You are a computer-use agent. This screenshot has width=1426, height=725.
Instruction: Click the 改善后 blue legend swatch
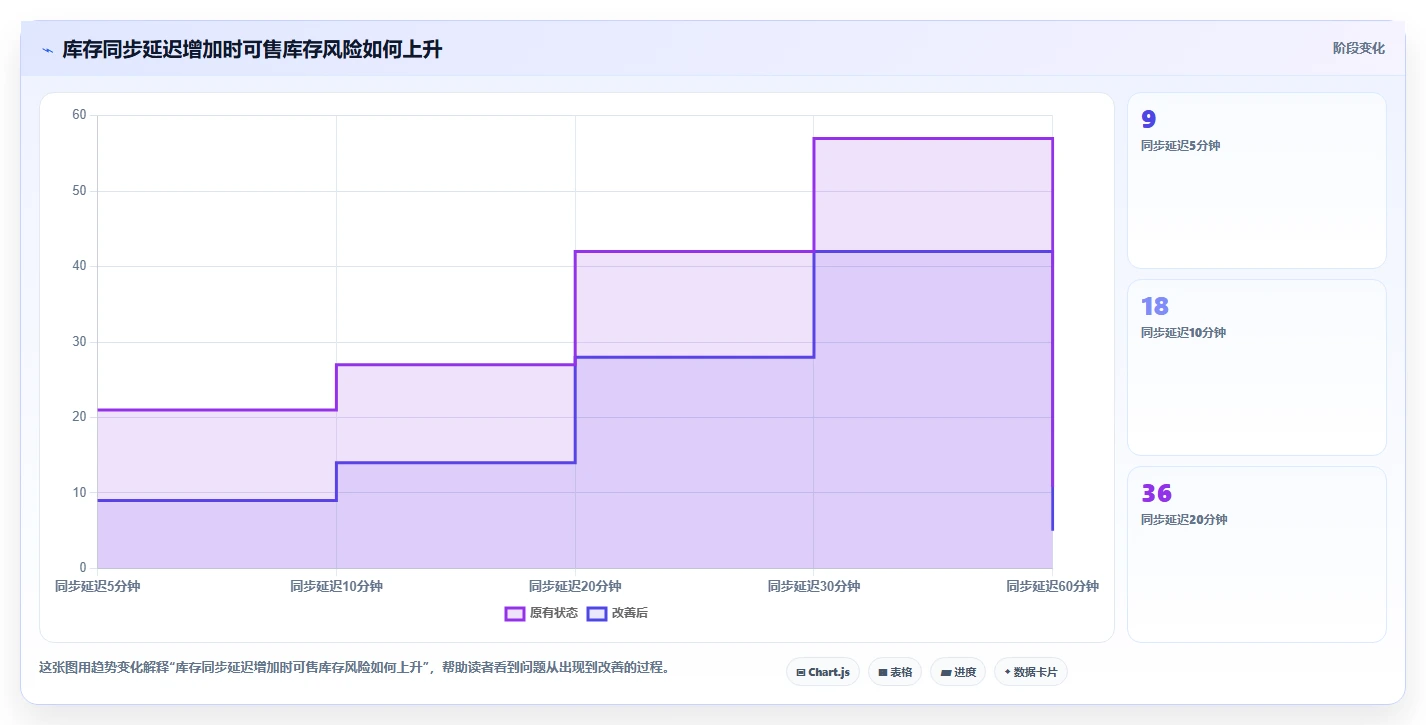[596, 613]
